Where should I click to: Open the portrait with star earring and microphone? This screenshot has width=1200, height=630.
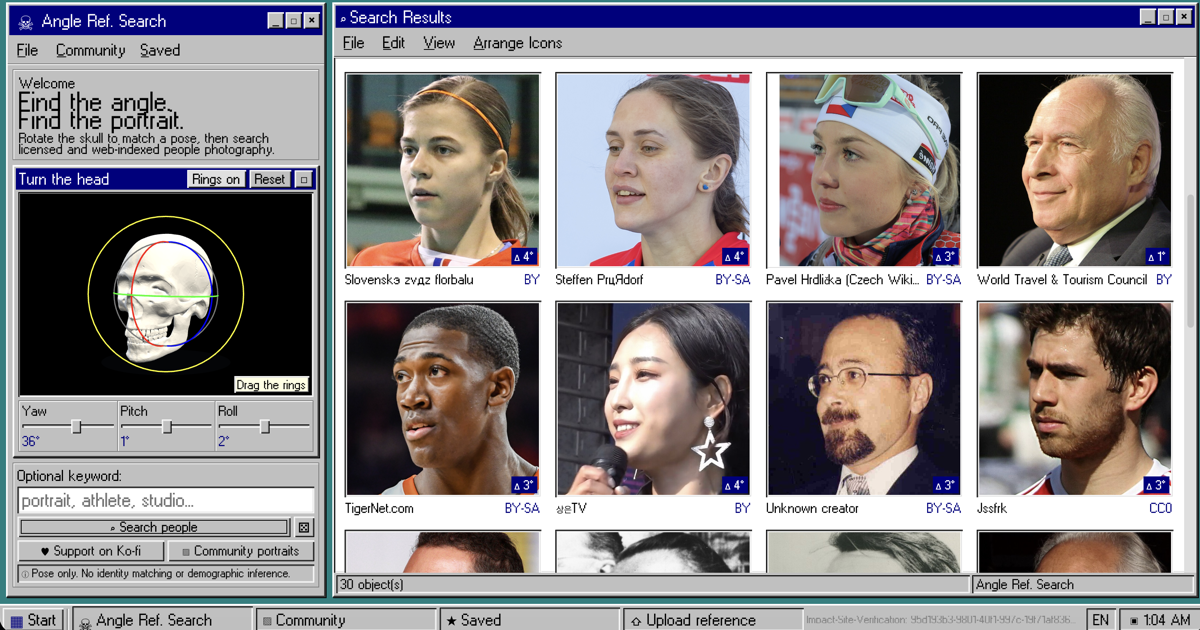point(653,399)
